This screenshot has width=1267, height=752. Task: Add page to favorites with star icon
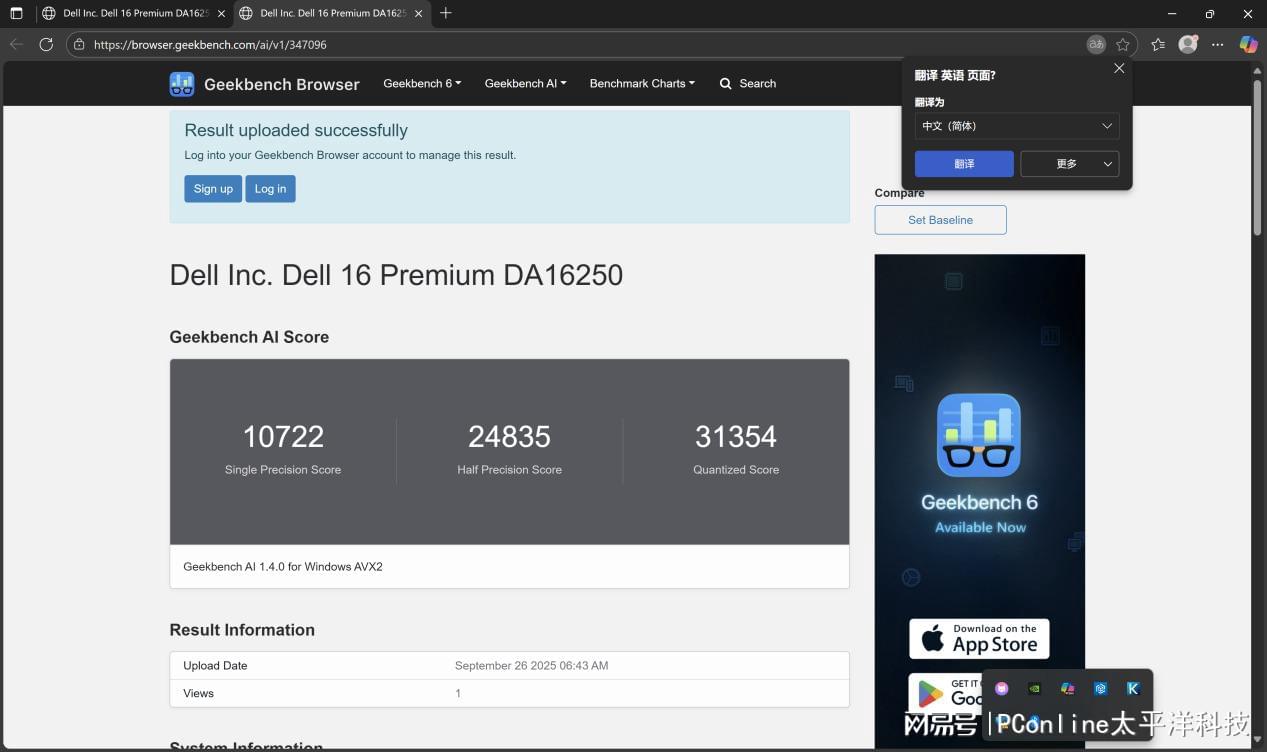(1123, 44)
